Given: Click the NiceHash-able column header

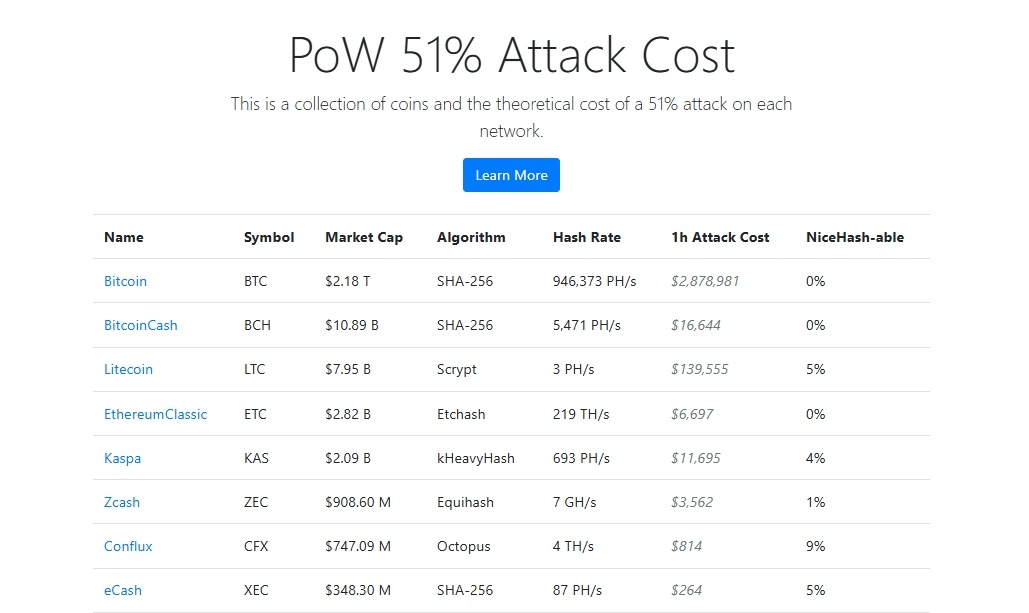Looking at the screenshot, I should [x=854, y=237].
